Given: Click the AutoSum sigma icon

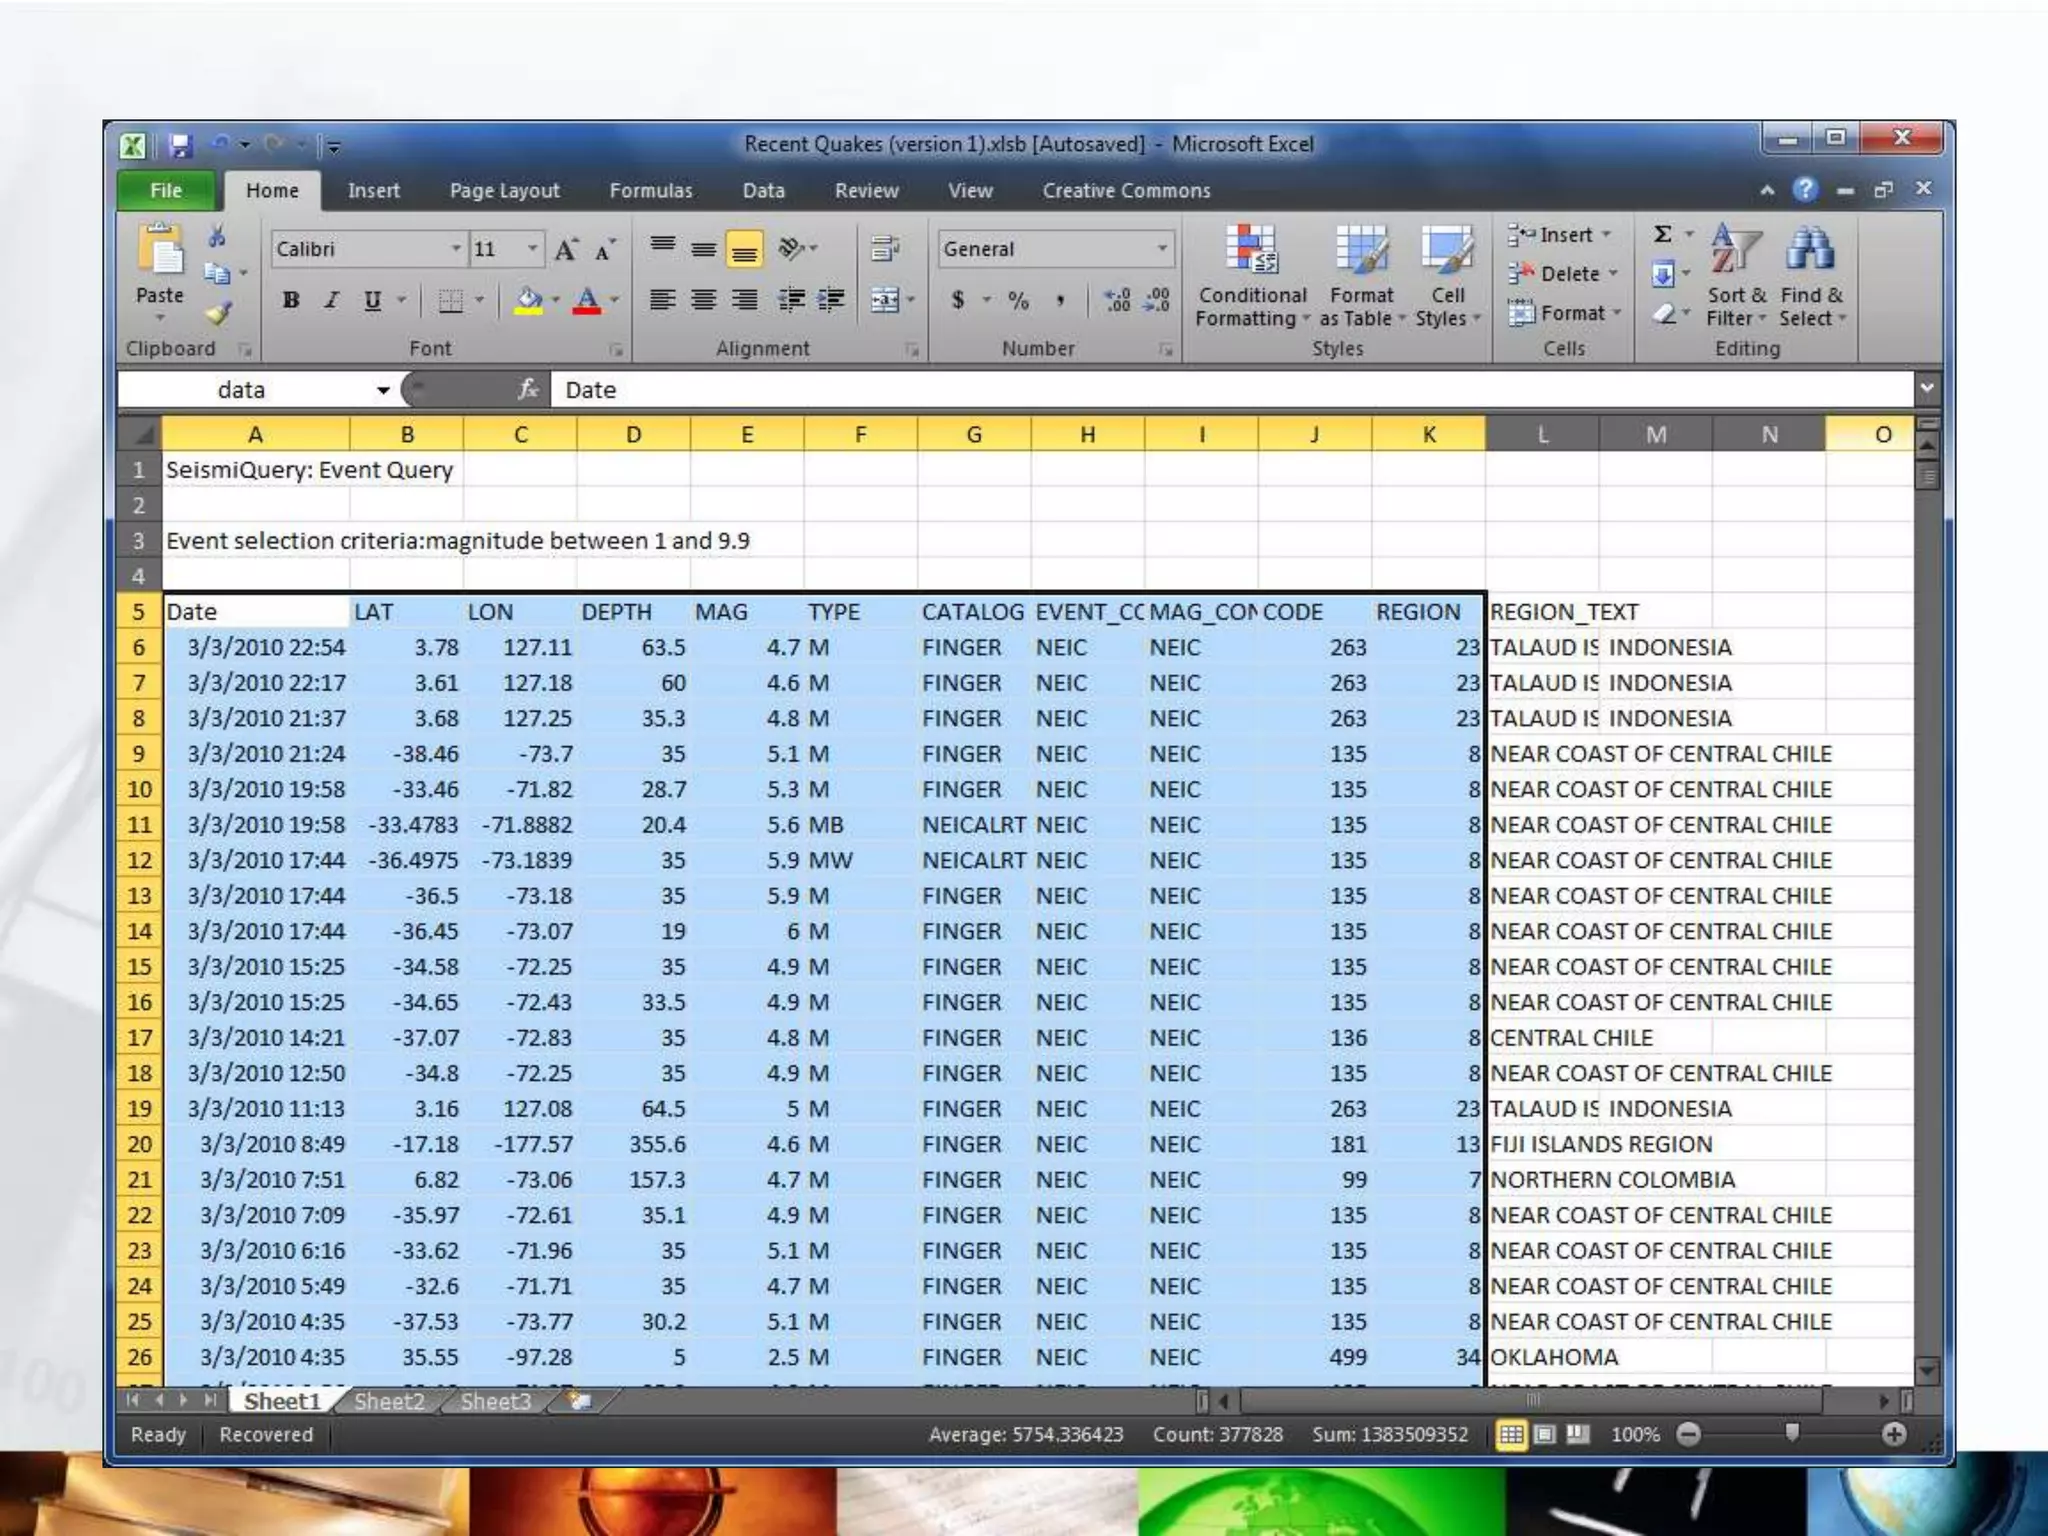Looking at the screenshot, I should coord(1662,234).
